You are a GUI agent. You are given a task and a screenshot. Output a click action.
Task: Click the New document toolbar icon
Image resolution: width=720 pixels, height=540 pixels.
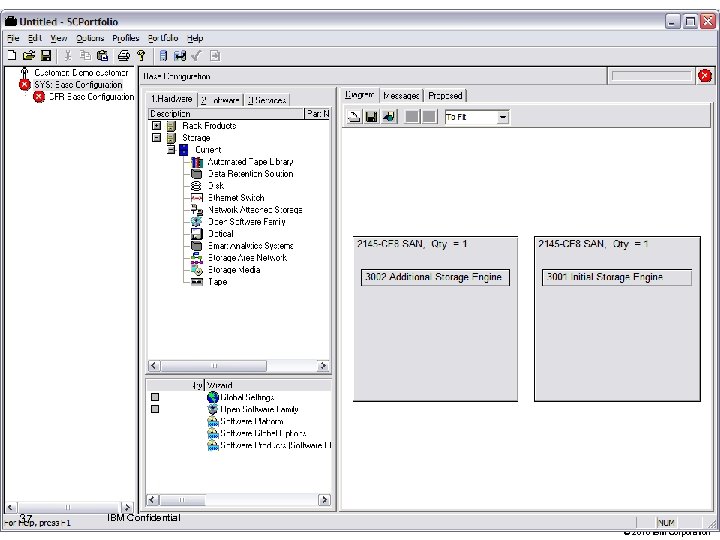pos(12,56)
